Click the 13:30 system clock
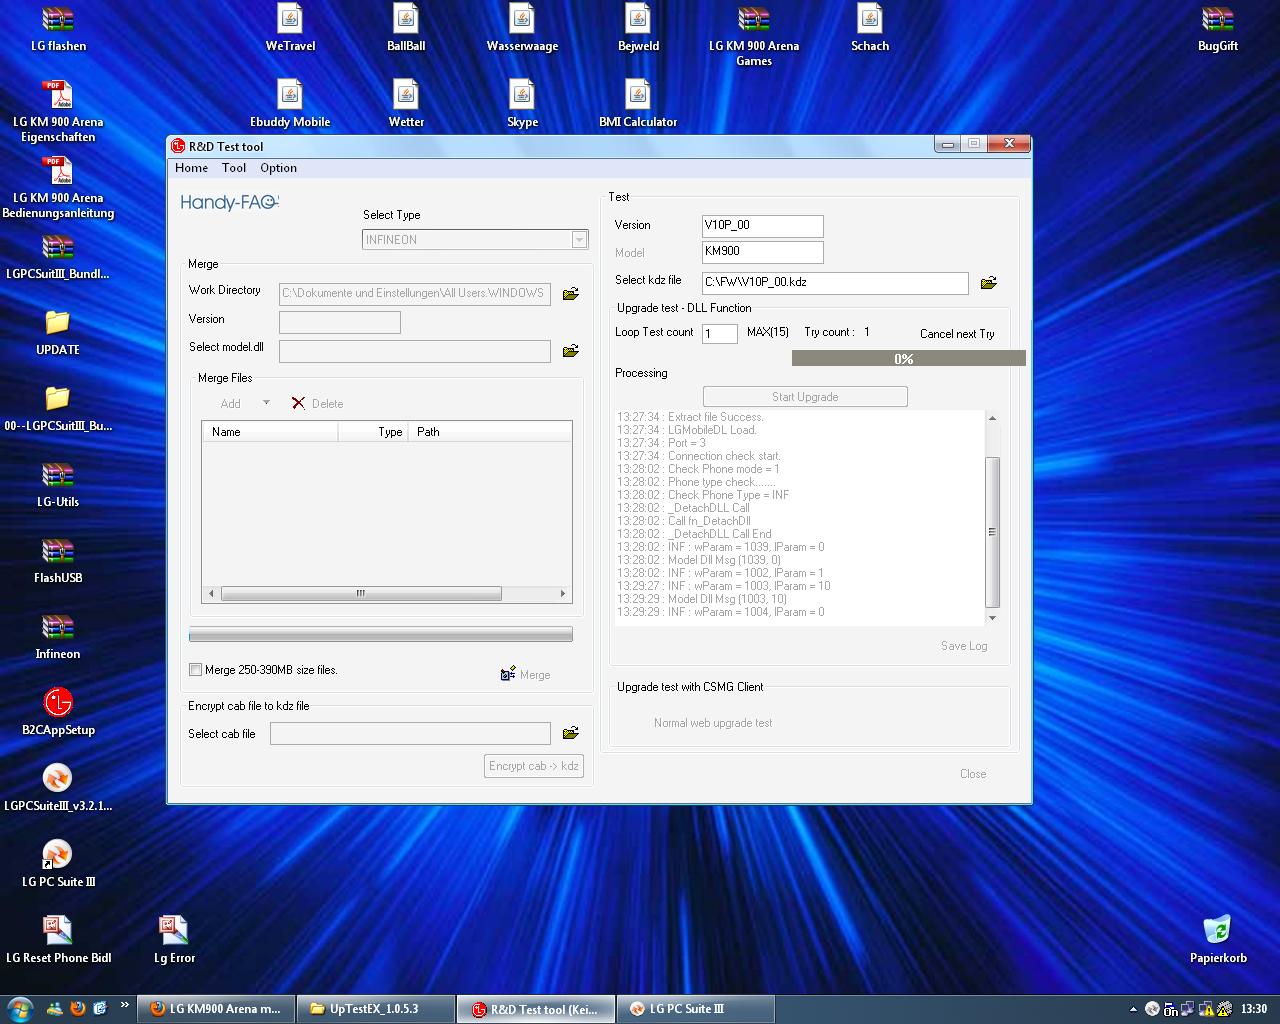1280x1024 pixels. pyautogui.click(x=1254, y=1009)
